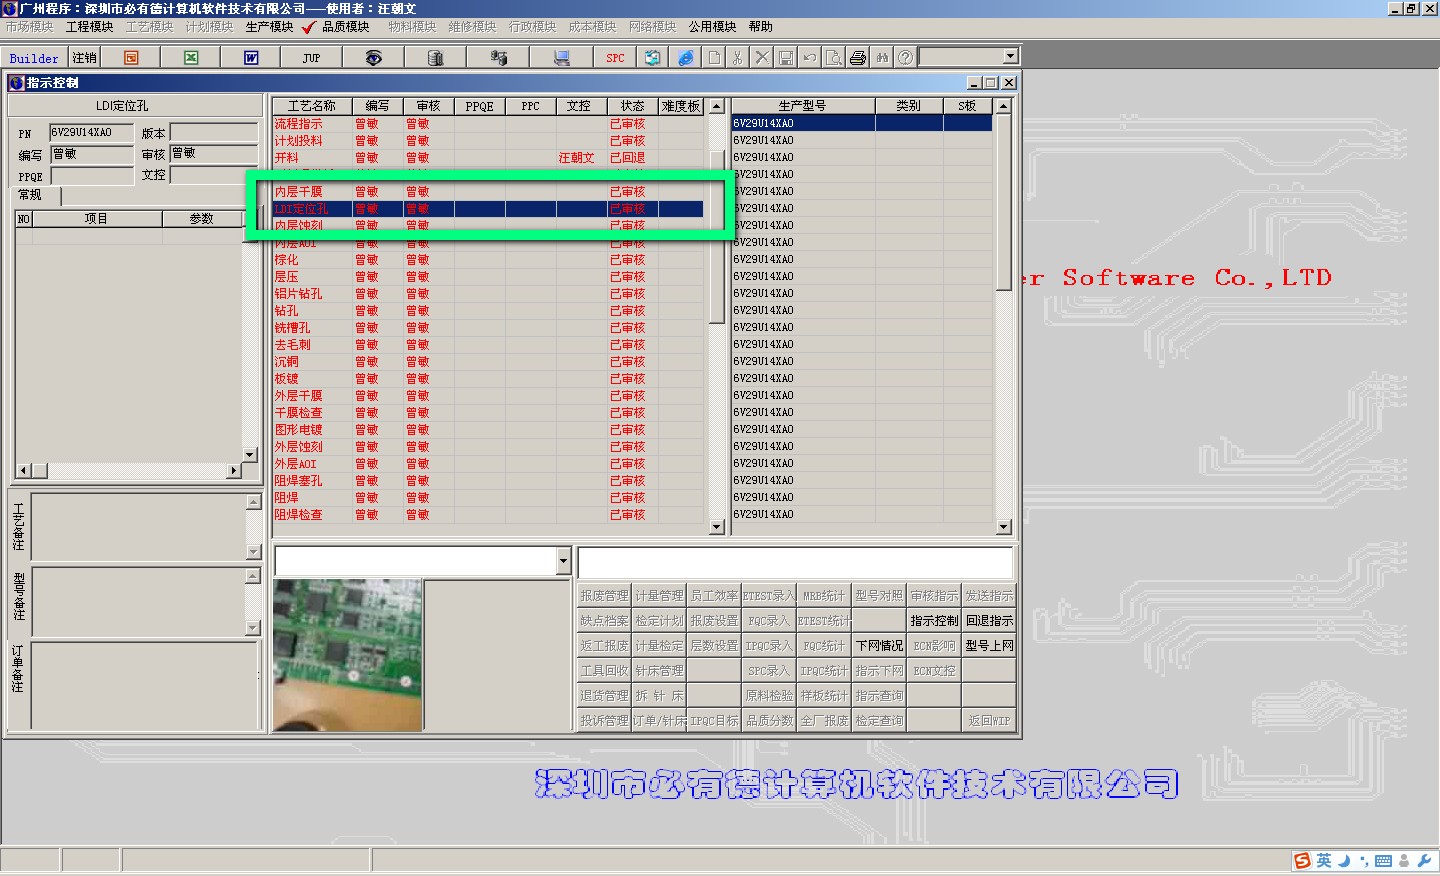Click the 注销 logout toolbar button
The height and width of the screenshot is (876, 1440).
(85, 58)
